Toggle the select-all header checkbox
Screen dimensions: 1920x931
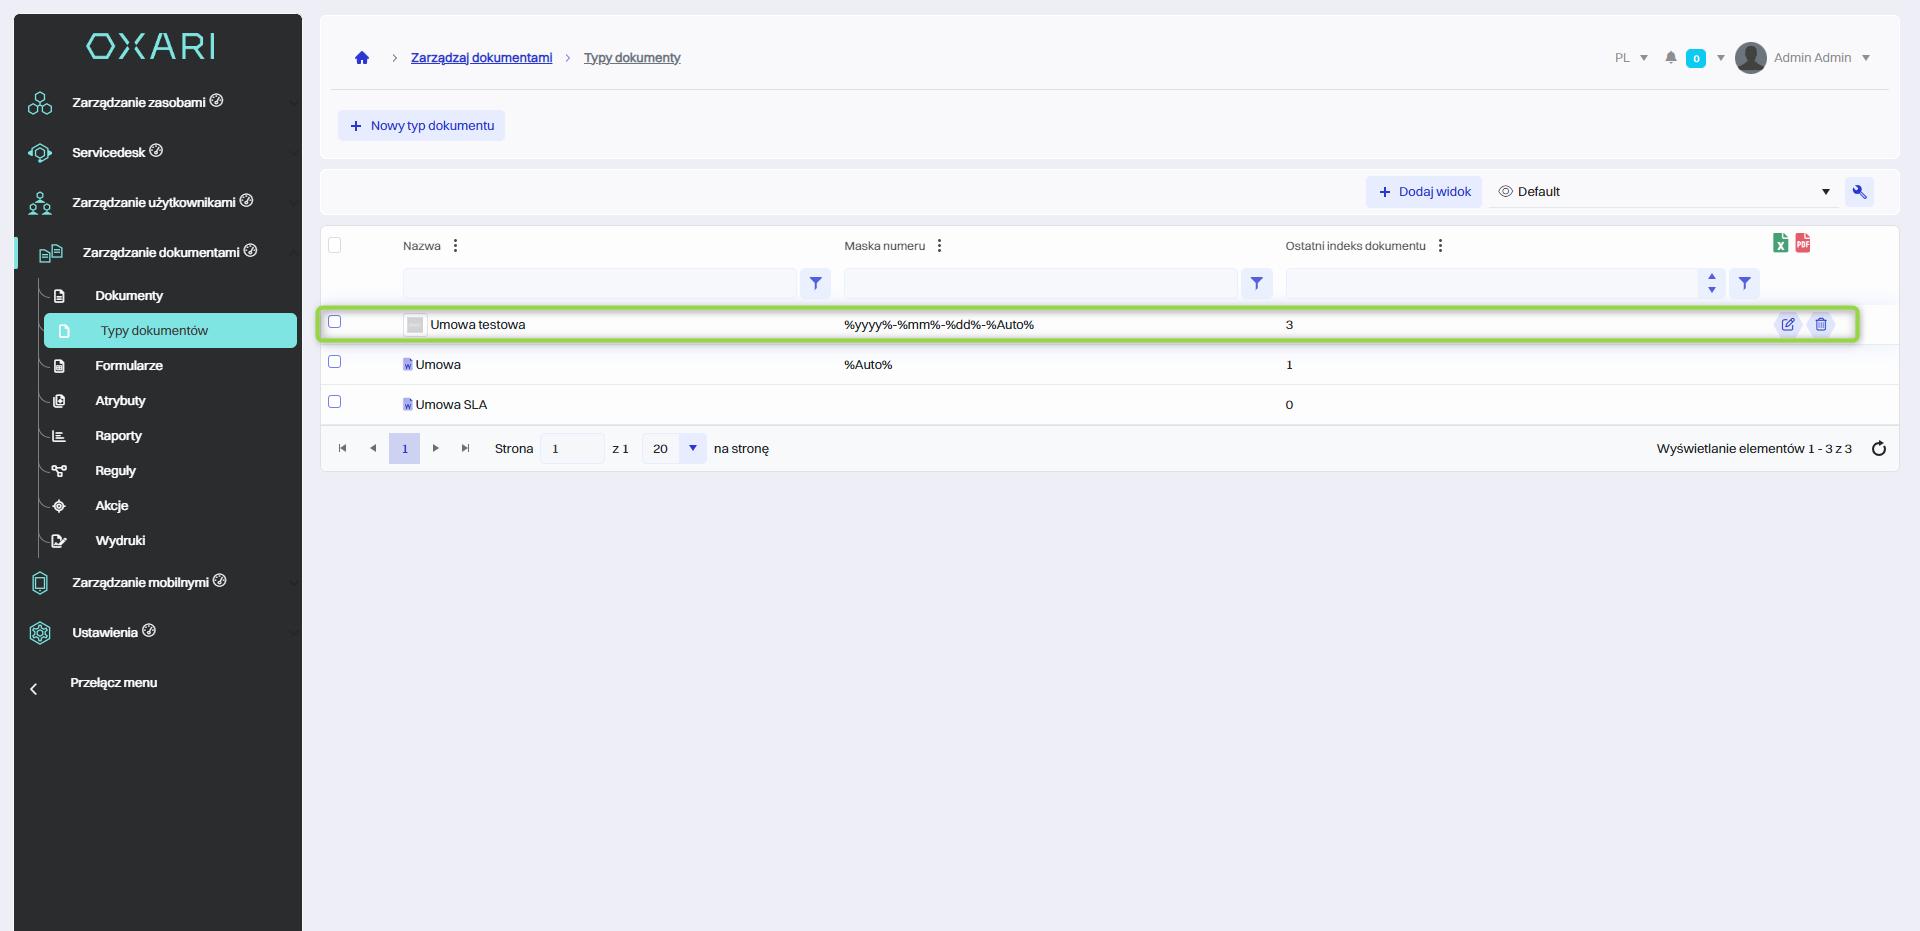point(335,245)
